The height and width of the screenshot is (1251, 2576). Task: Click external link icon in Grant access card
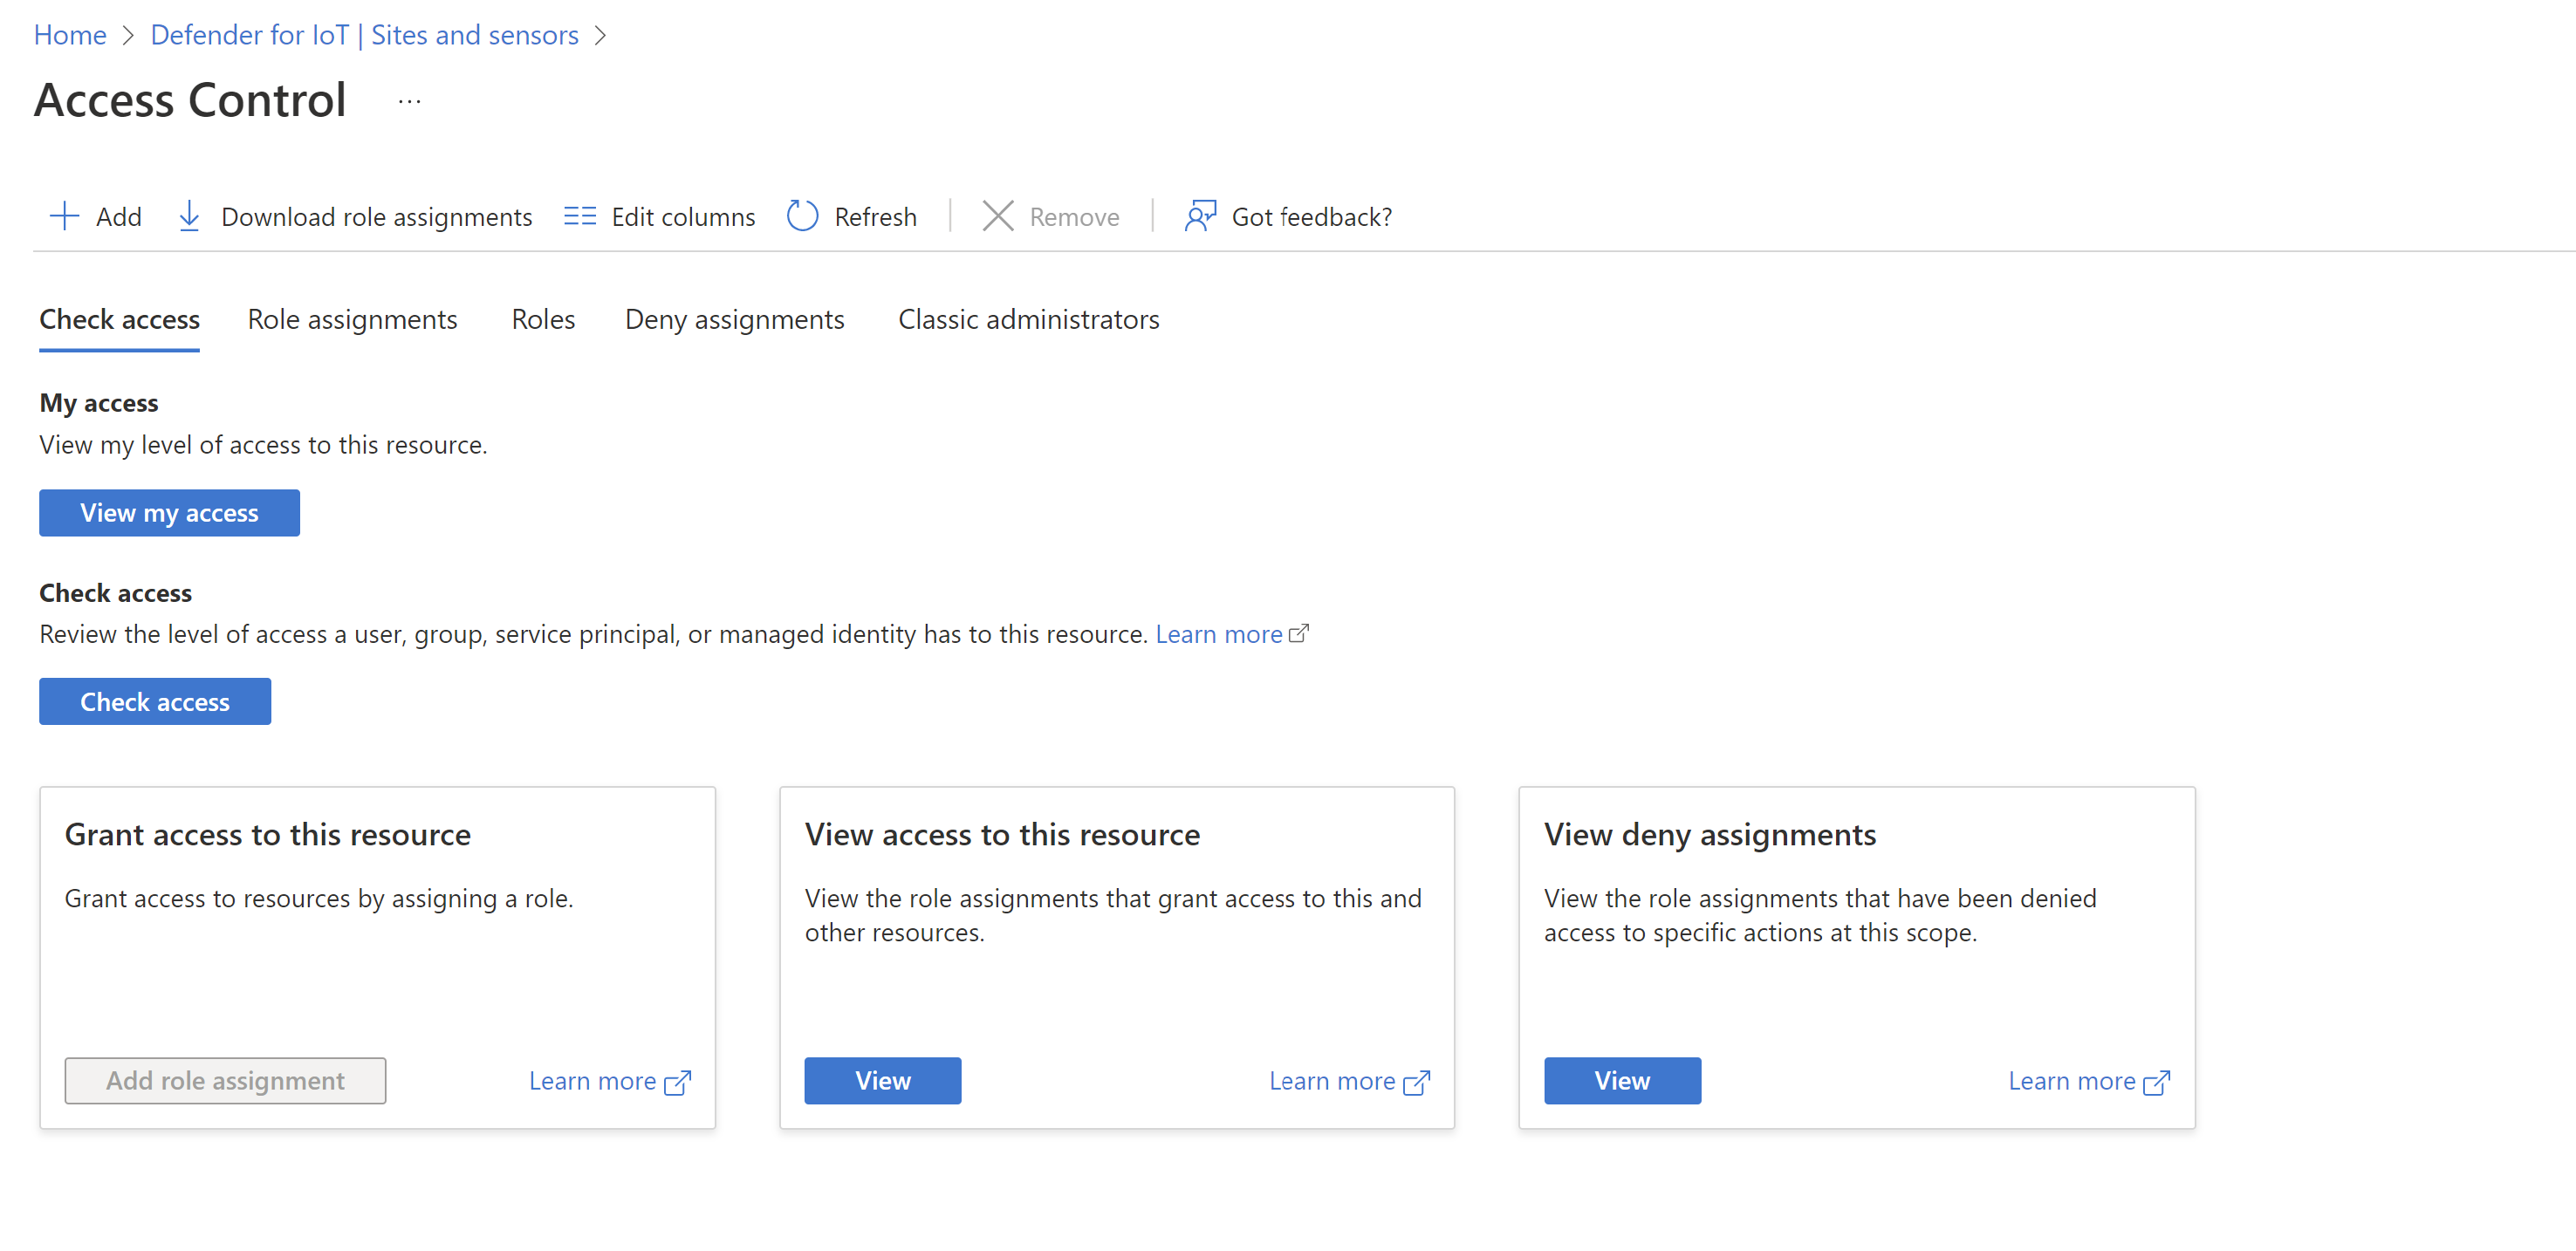point(678,1082)
